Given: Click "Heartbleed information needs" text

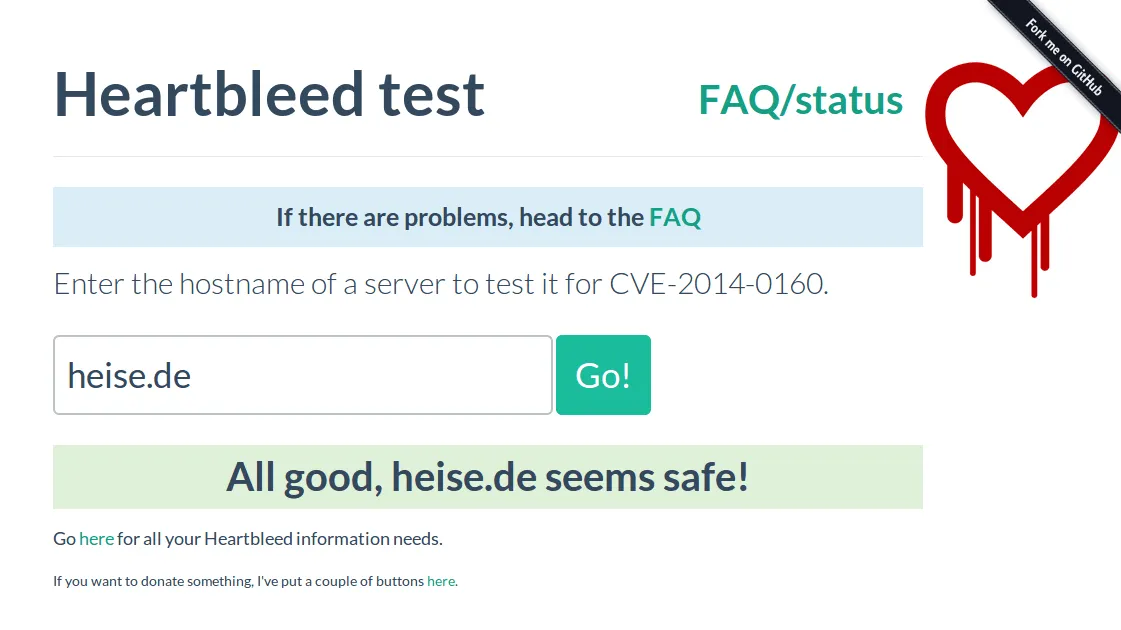Looking at the screenshot, I should point(323,539).
